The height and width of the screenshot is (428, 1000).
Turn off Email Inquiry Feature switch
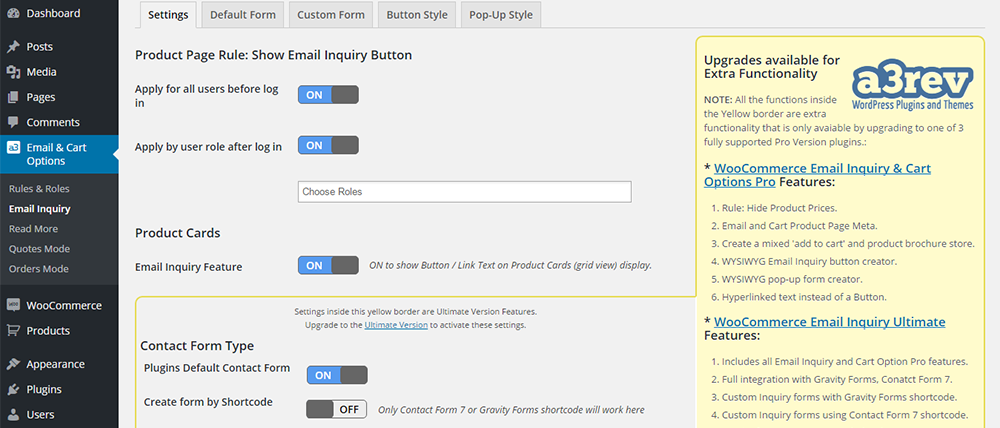328,266
